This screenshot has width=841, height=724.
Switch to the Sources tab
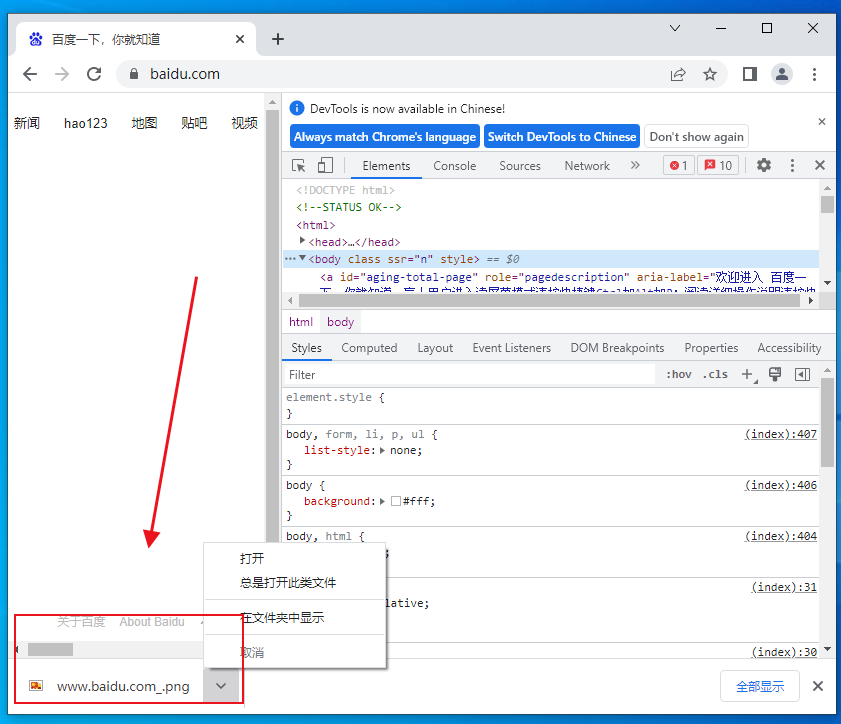(520, 166)
